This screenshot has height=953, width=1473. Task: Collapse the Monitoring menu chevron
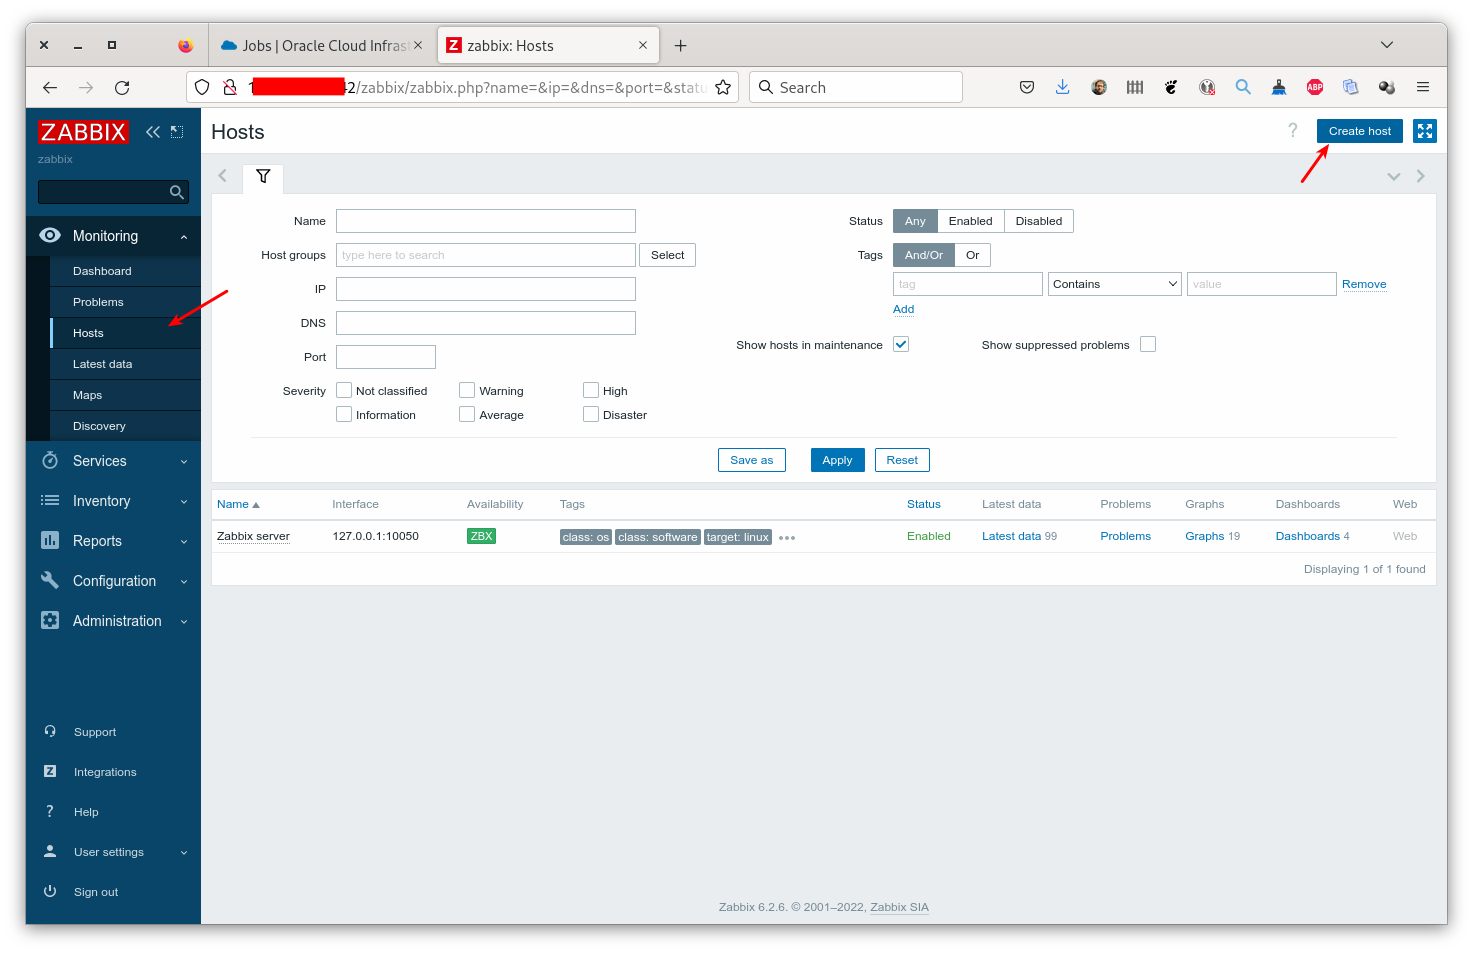183,236
